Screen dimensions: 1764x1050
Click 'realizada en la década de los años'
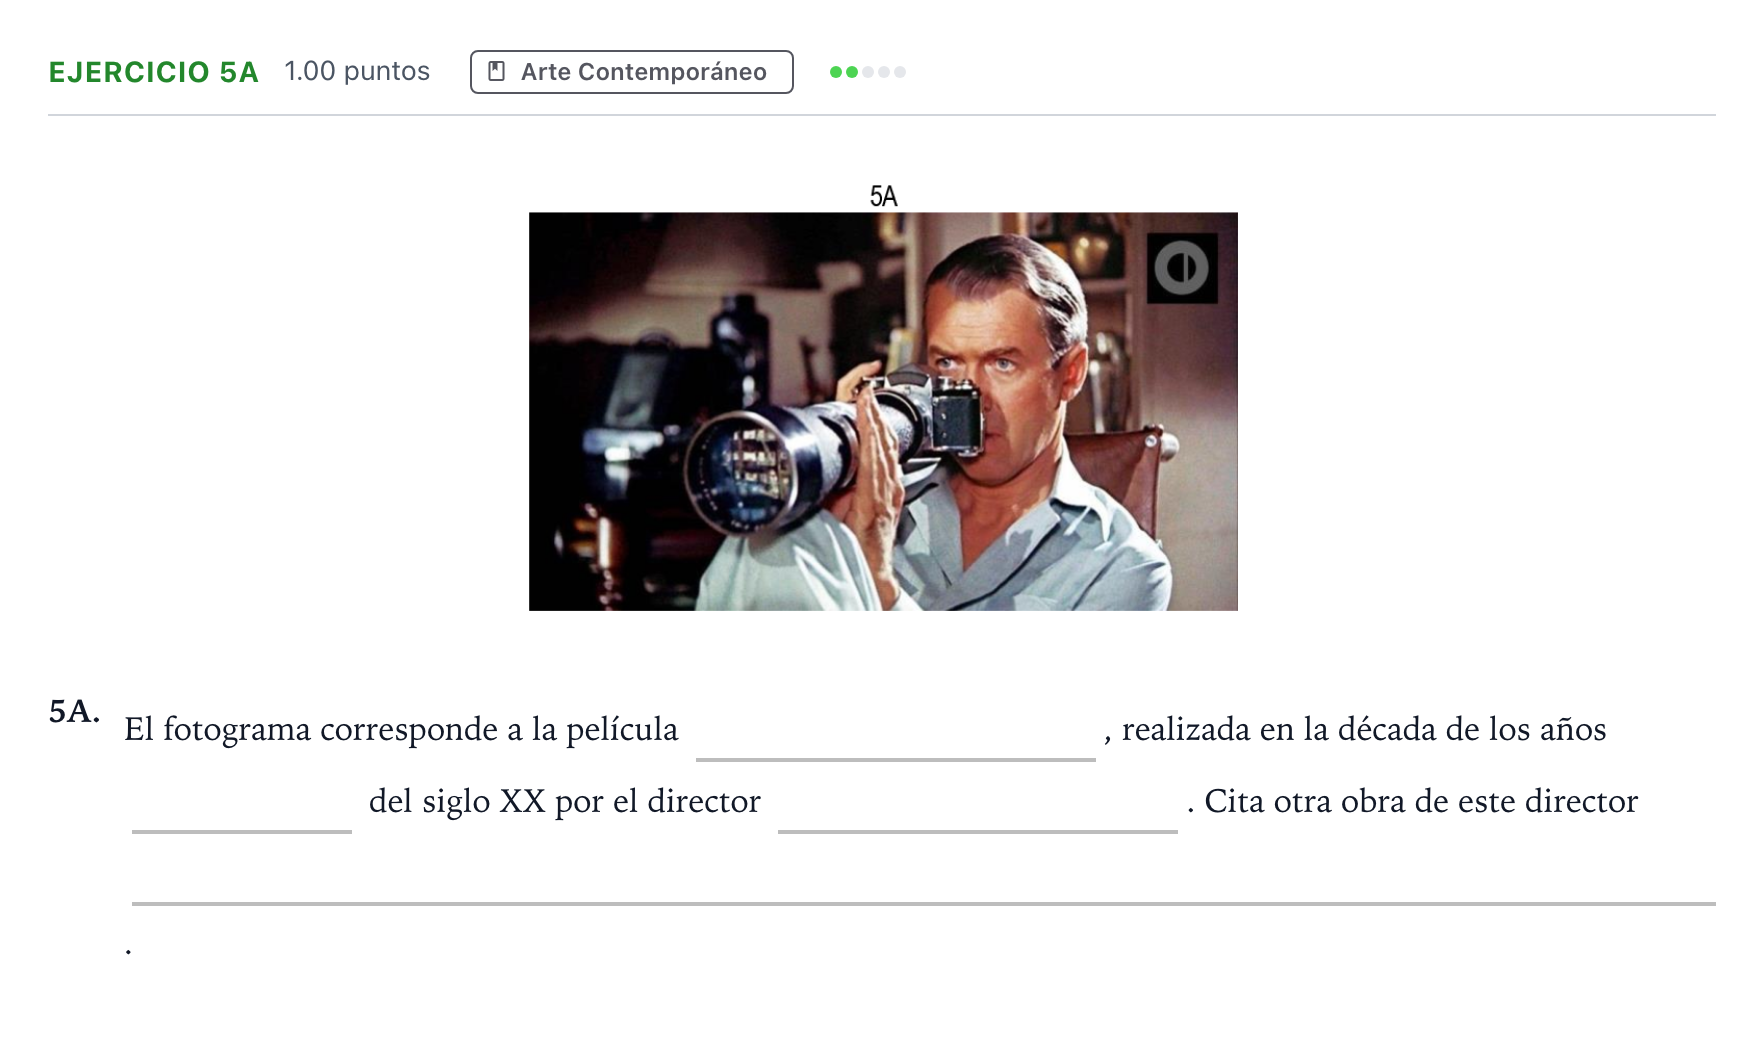1364,729
